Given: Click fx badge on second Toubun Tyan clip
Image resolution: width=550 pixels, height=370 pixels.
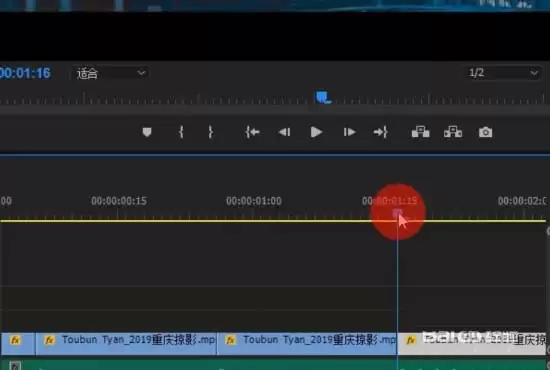Looking at the screenshot, I should point(230,340).
